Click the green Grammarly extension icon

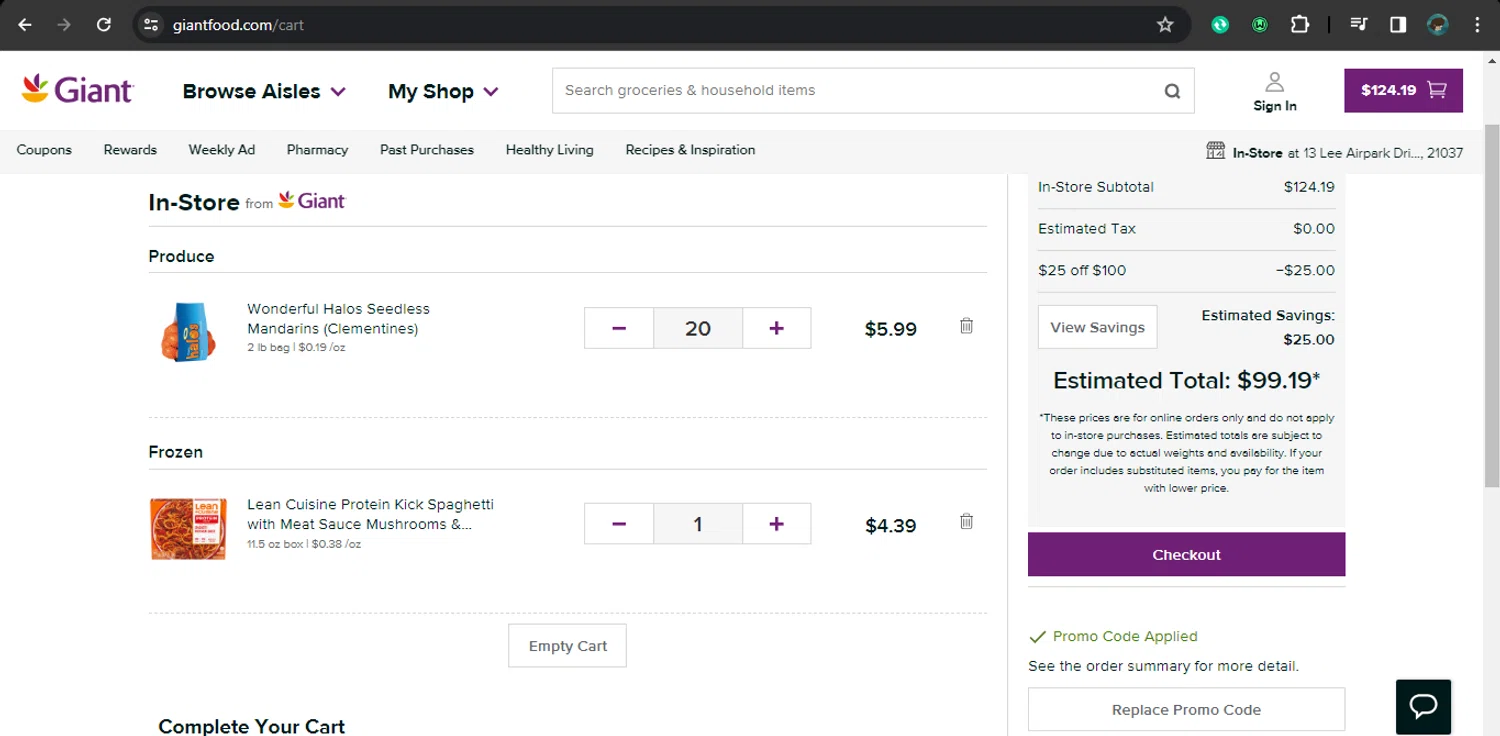[1220, 25]
